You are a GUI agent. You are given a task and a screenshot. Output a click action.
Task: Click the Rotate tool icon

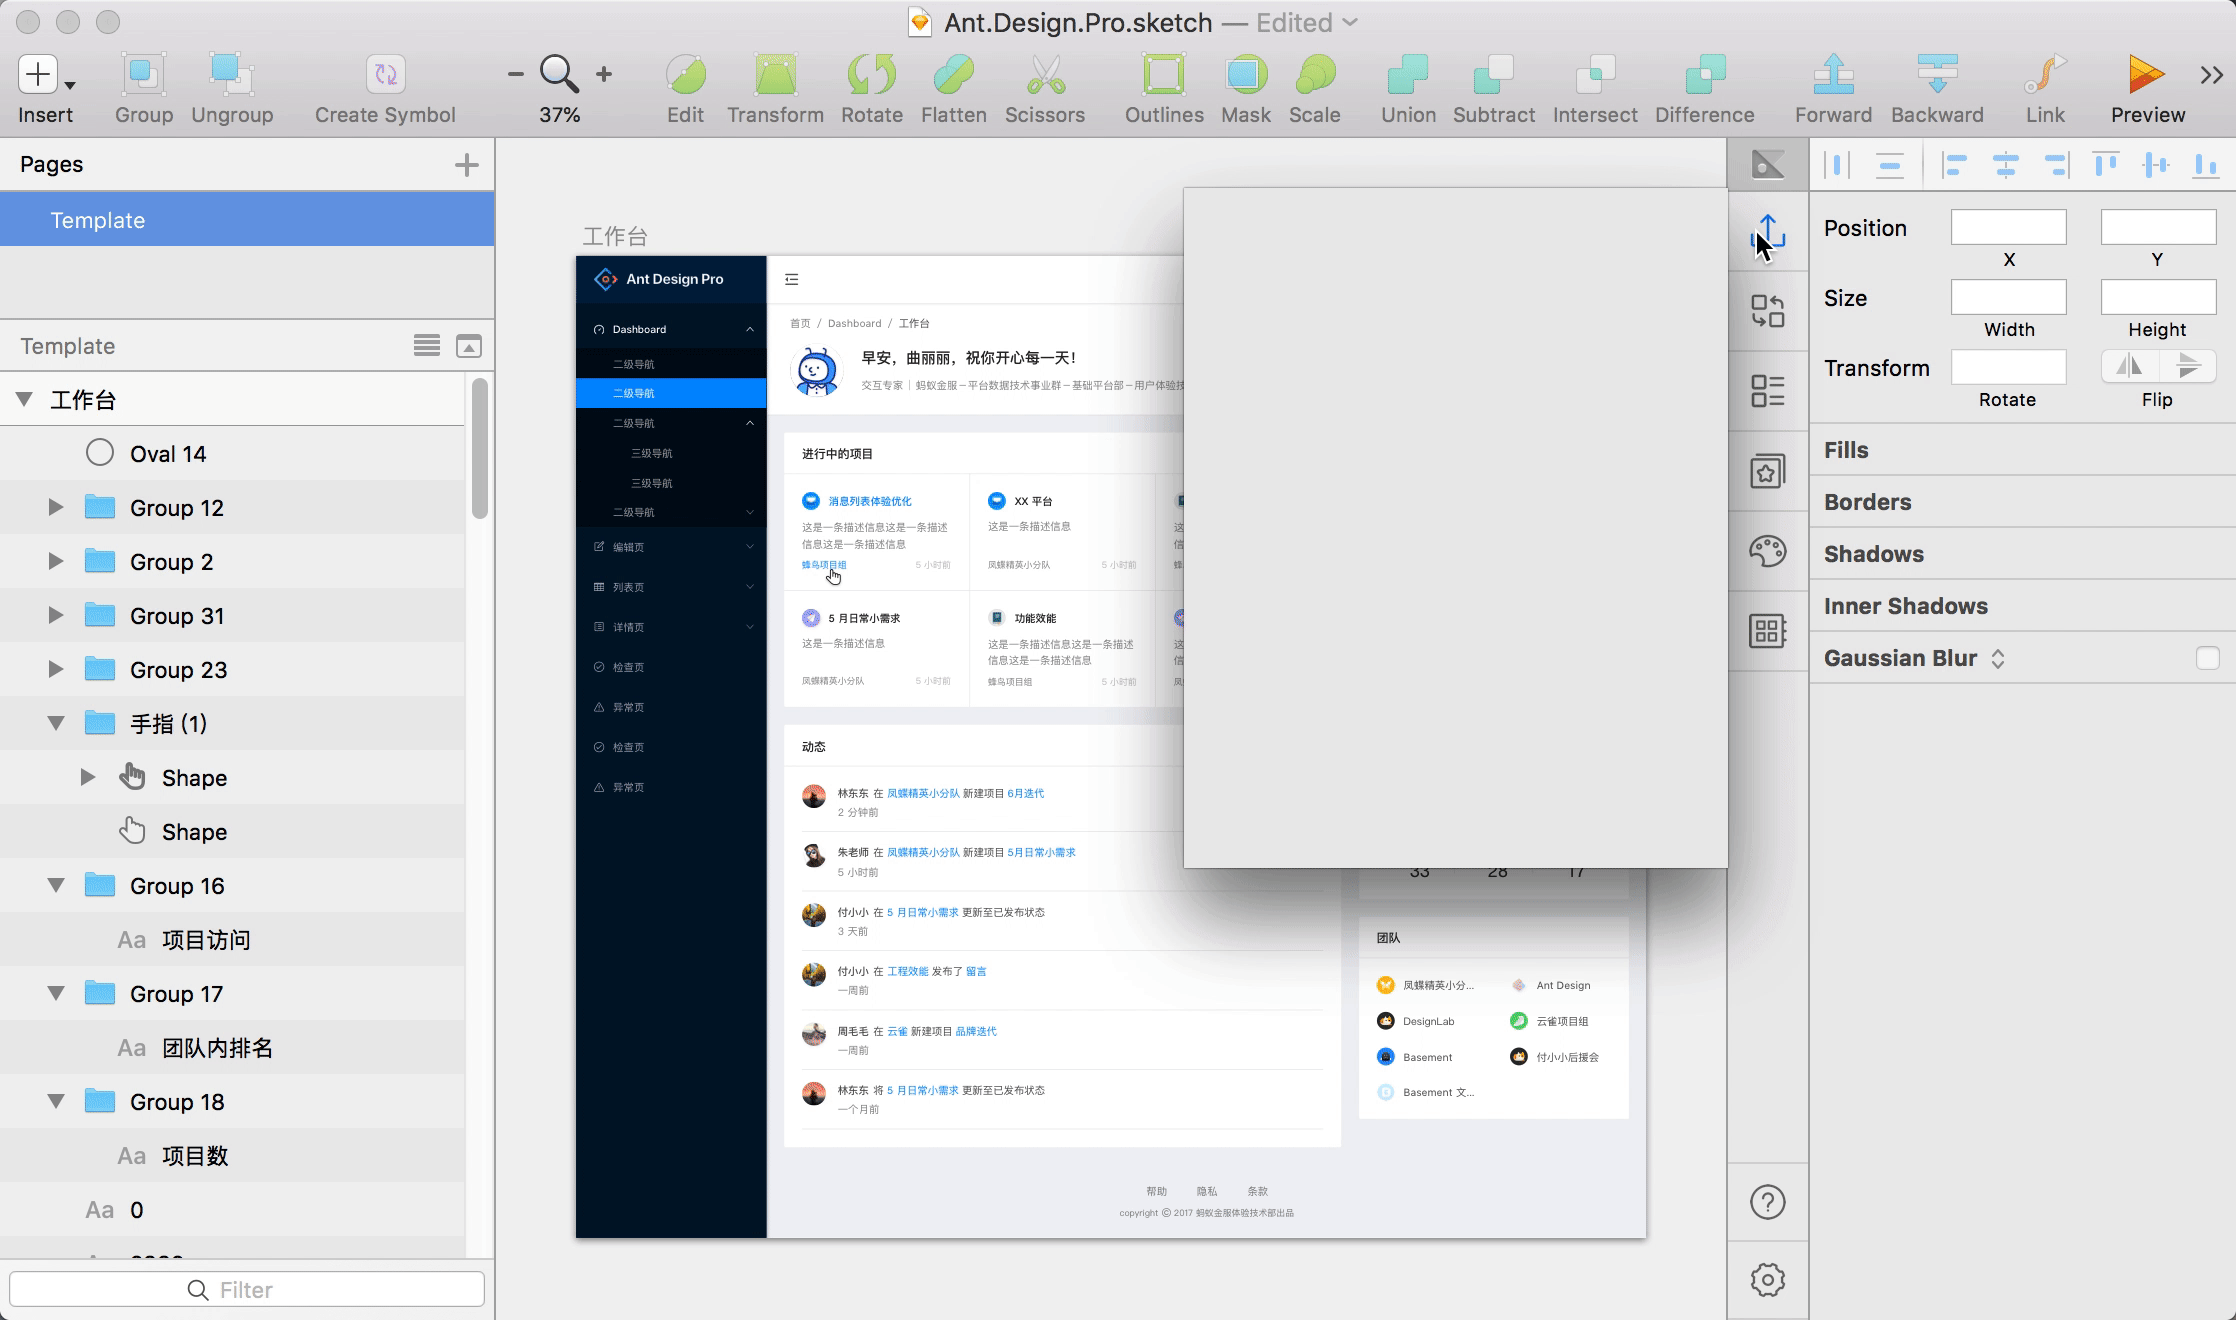[871, 75]
